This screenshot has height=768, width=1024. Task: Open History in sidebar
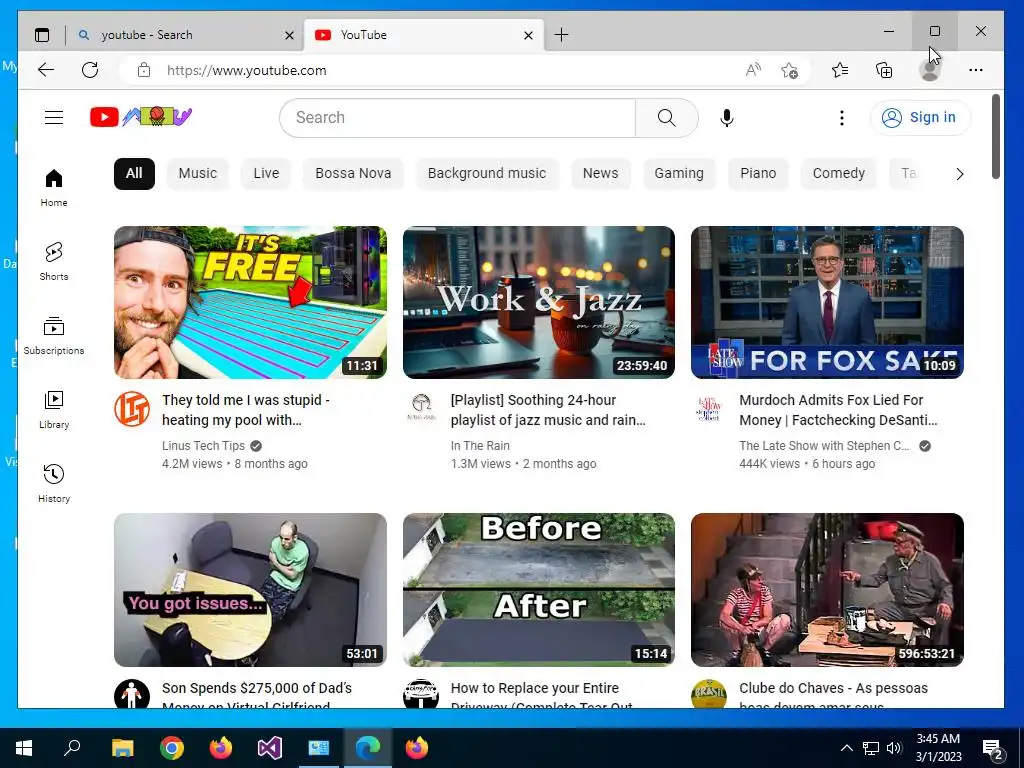tap(54, 483)
